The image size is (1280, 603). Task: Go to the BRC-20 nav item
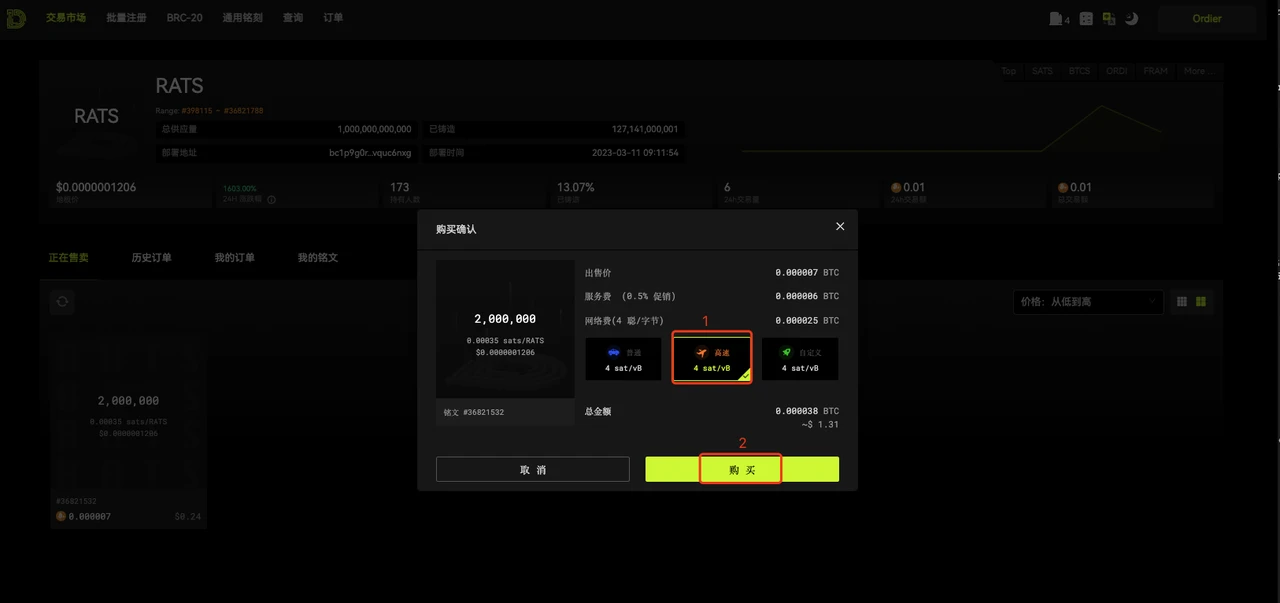coord(185,18)
